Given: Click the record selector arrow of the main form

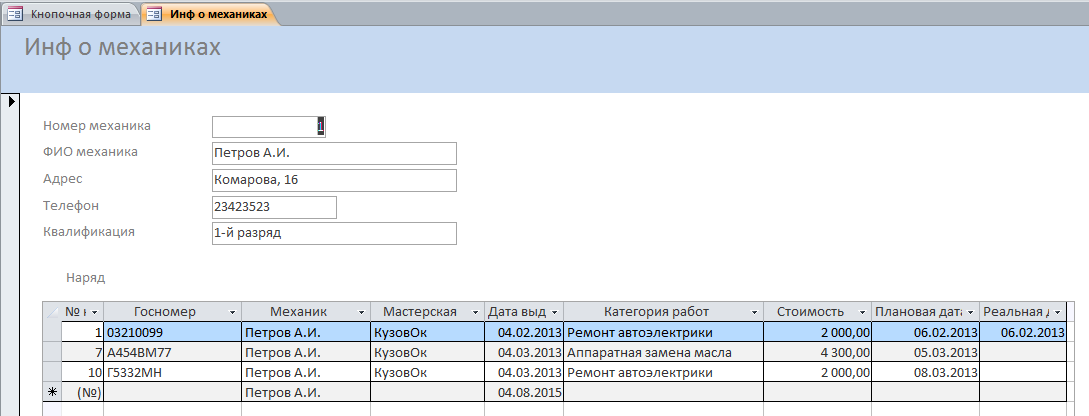Looking at the screenshot, I should click(12, 101).
